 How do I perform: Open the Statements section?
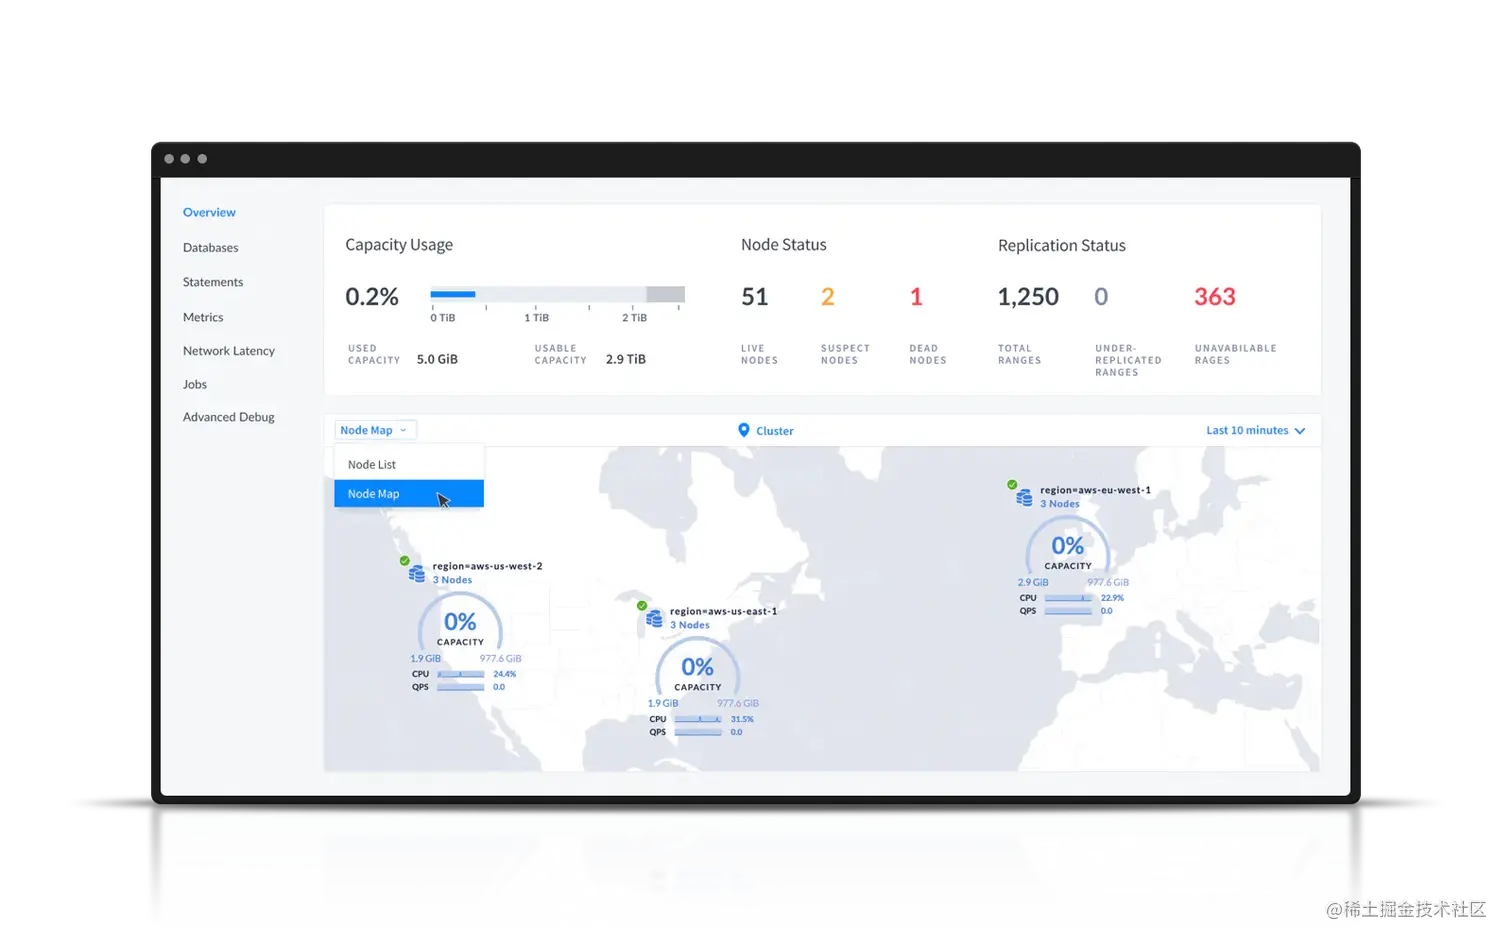click(x=212, y=282)
